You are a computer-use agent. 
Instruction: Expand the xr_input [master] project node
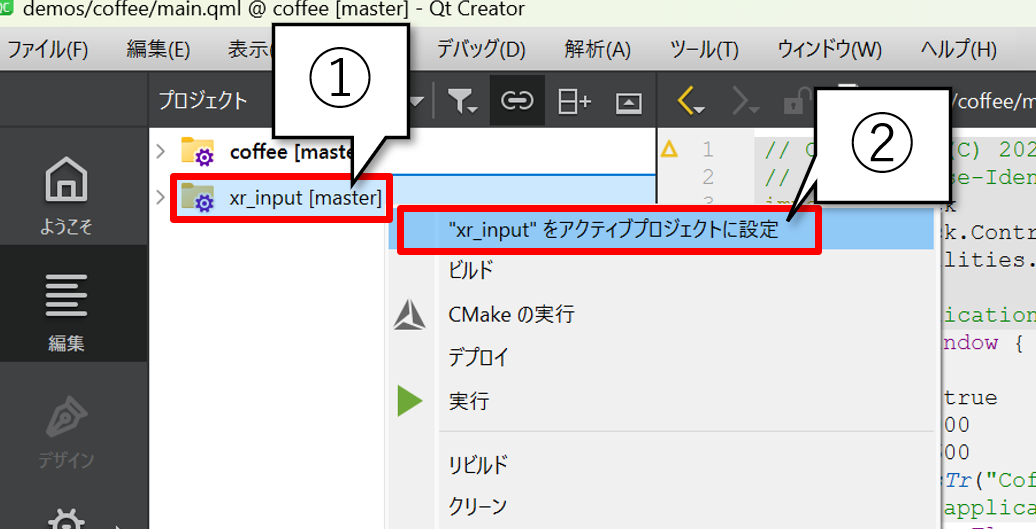161,198
